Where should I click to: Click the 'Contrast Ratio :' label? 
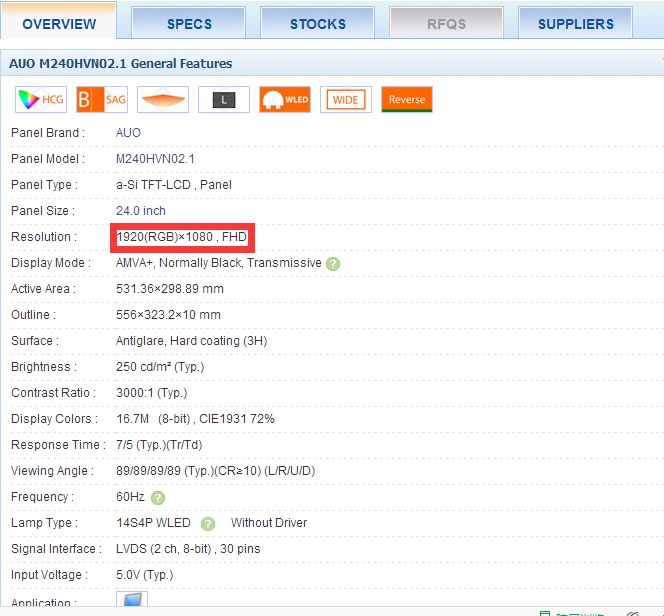coord(53,393)
